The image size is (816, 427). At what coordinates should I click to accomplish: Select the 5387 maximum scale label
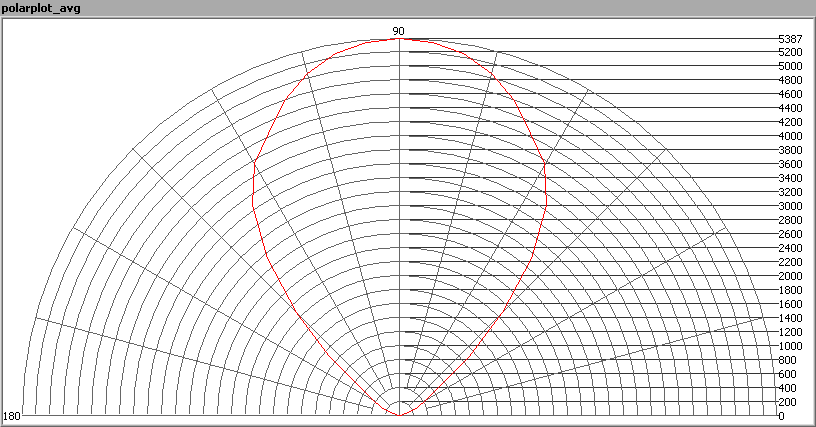[789, 39]
